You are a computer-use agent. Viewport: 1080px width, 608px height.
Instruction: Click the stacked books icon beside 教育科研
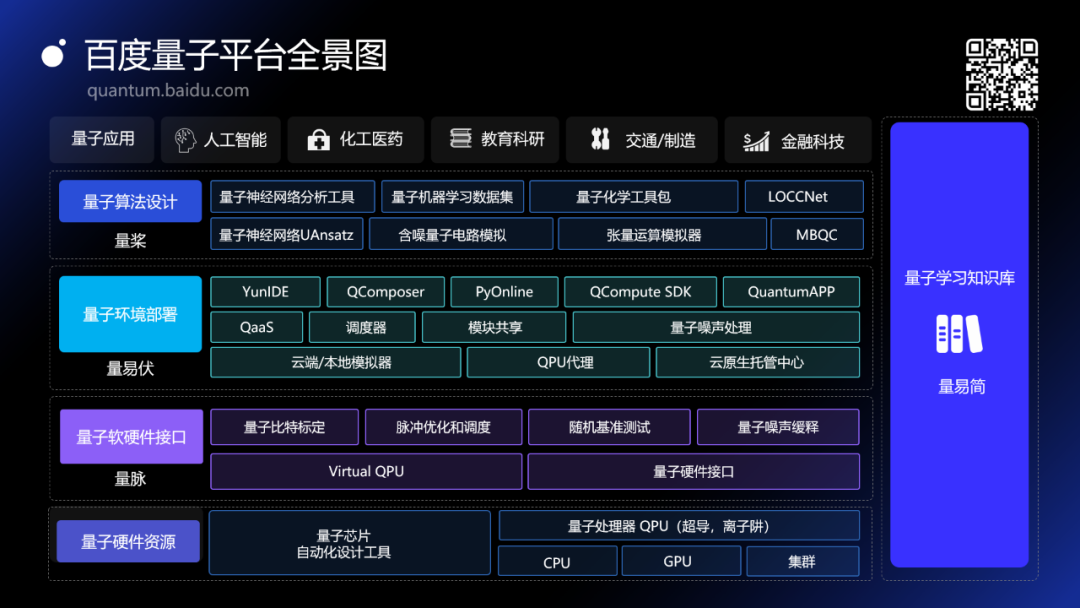460,138
